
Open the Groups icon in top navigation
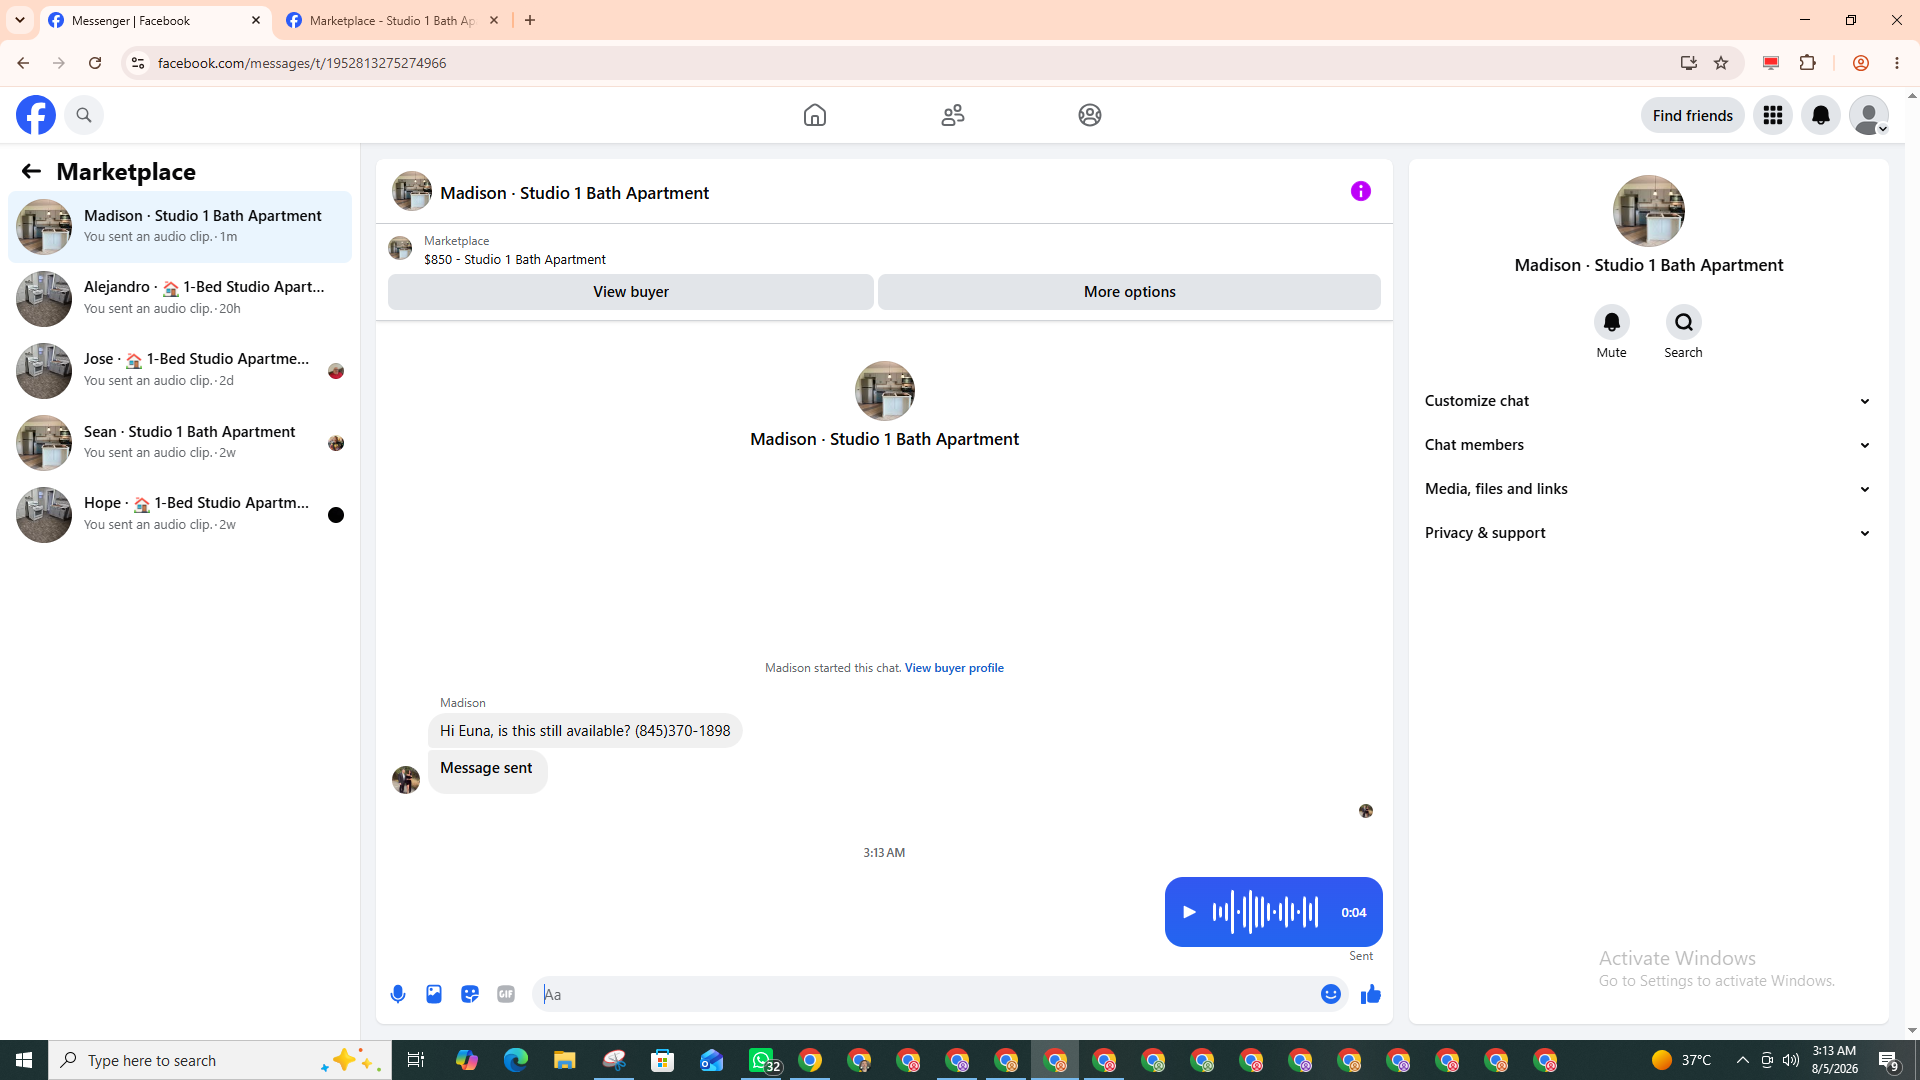coord(1090,115)
